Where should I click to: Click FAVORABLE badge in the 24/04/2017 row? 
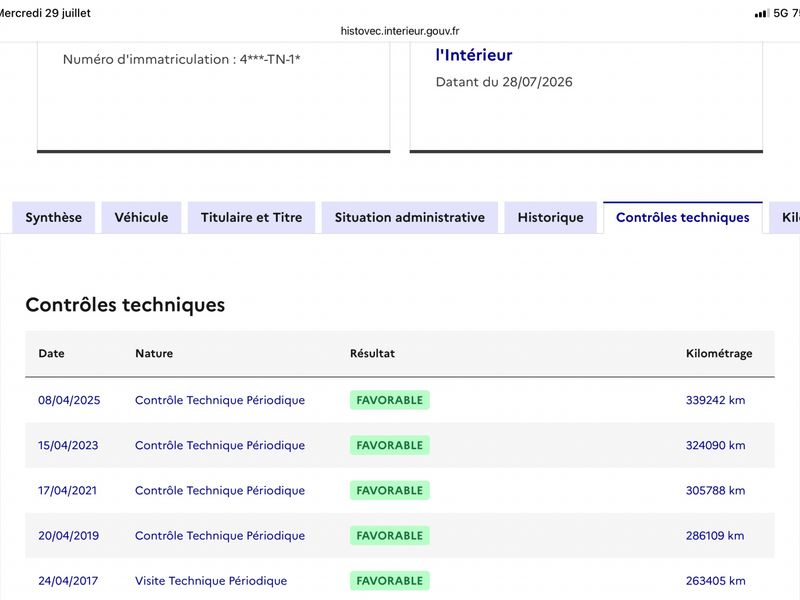(x=390, y=581)
